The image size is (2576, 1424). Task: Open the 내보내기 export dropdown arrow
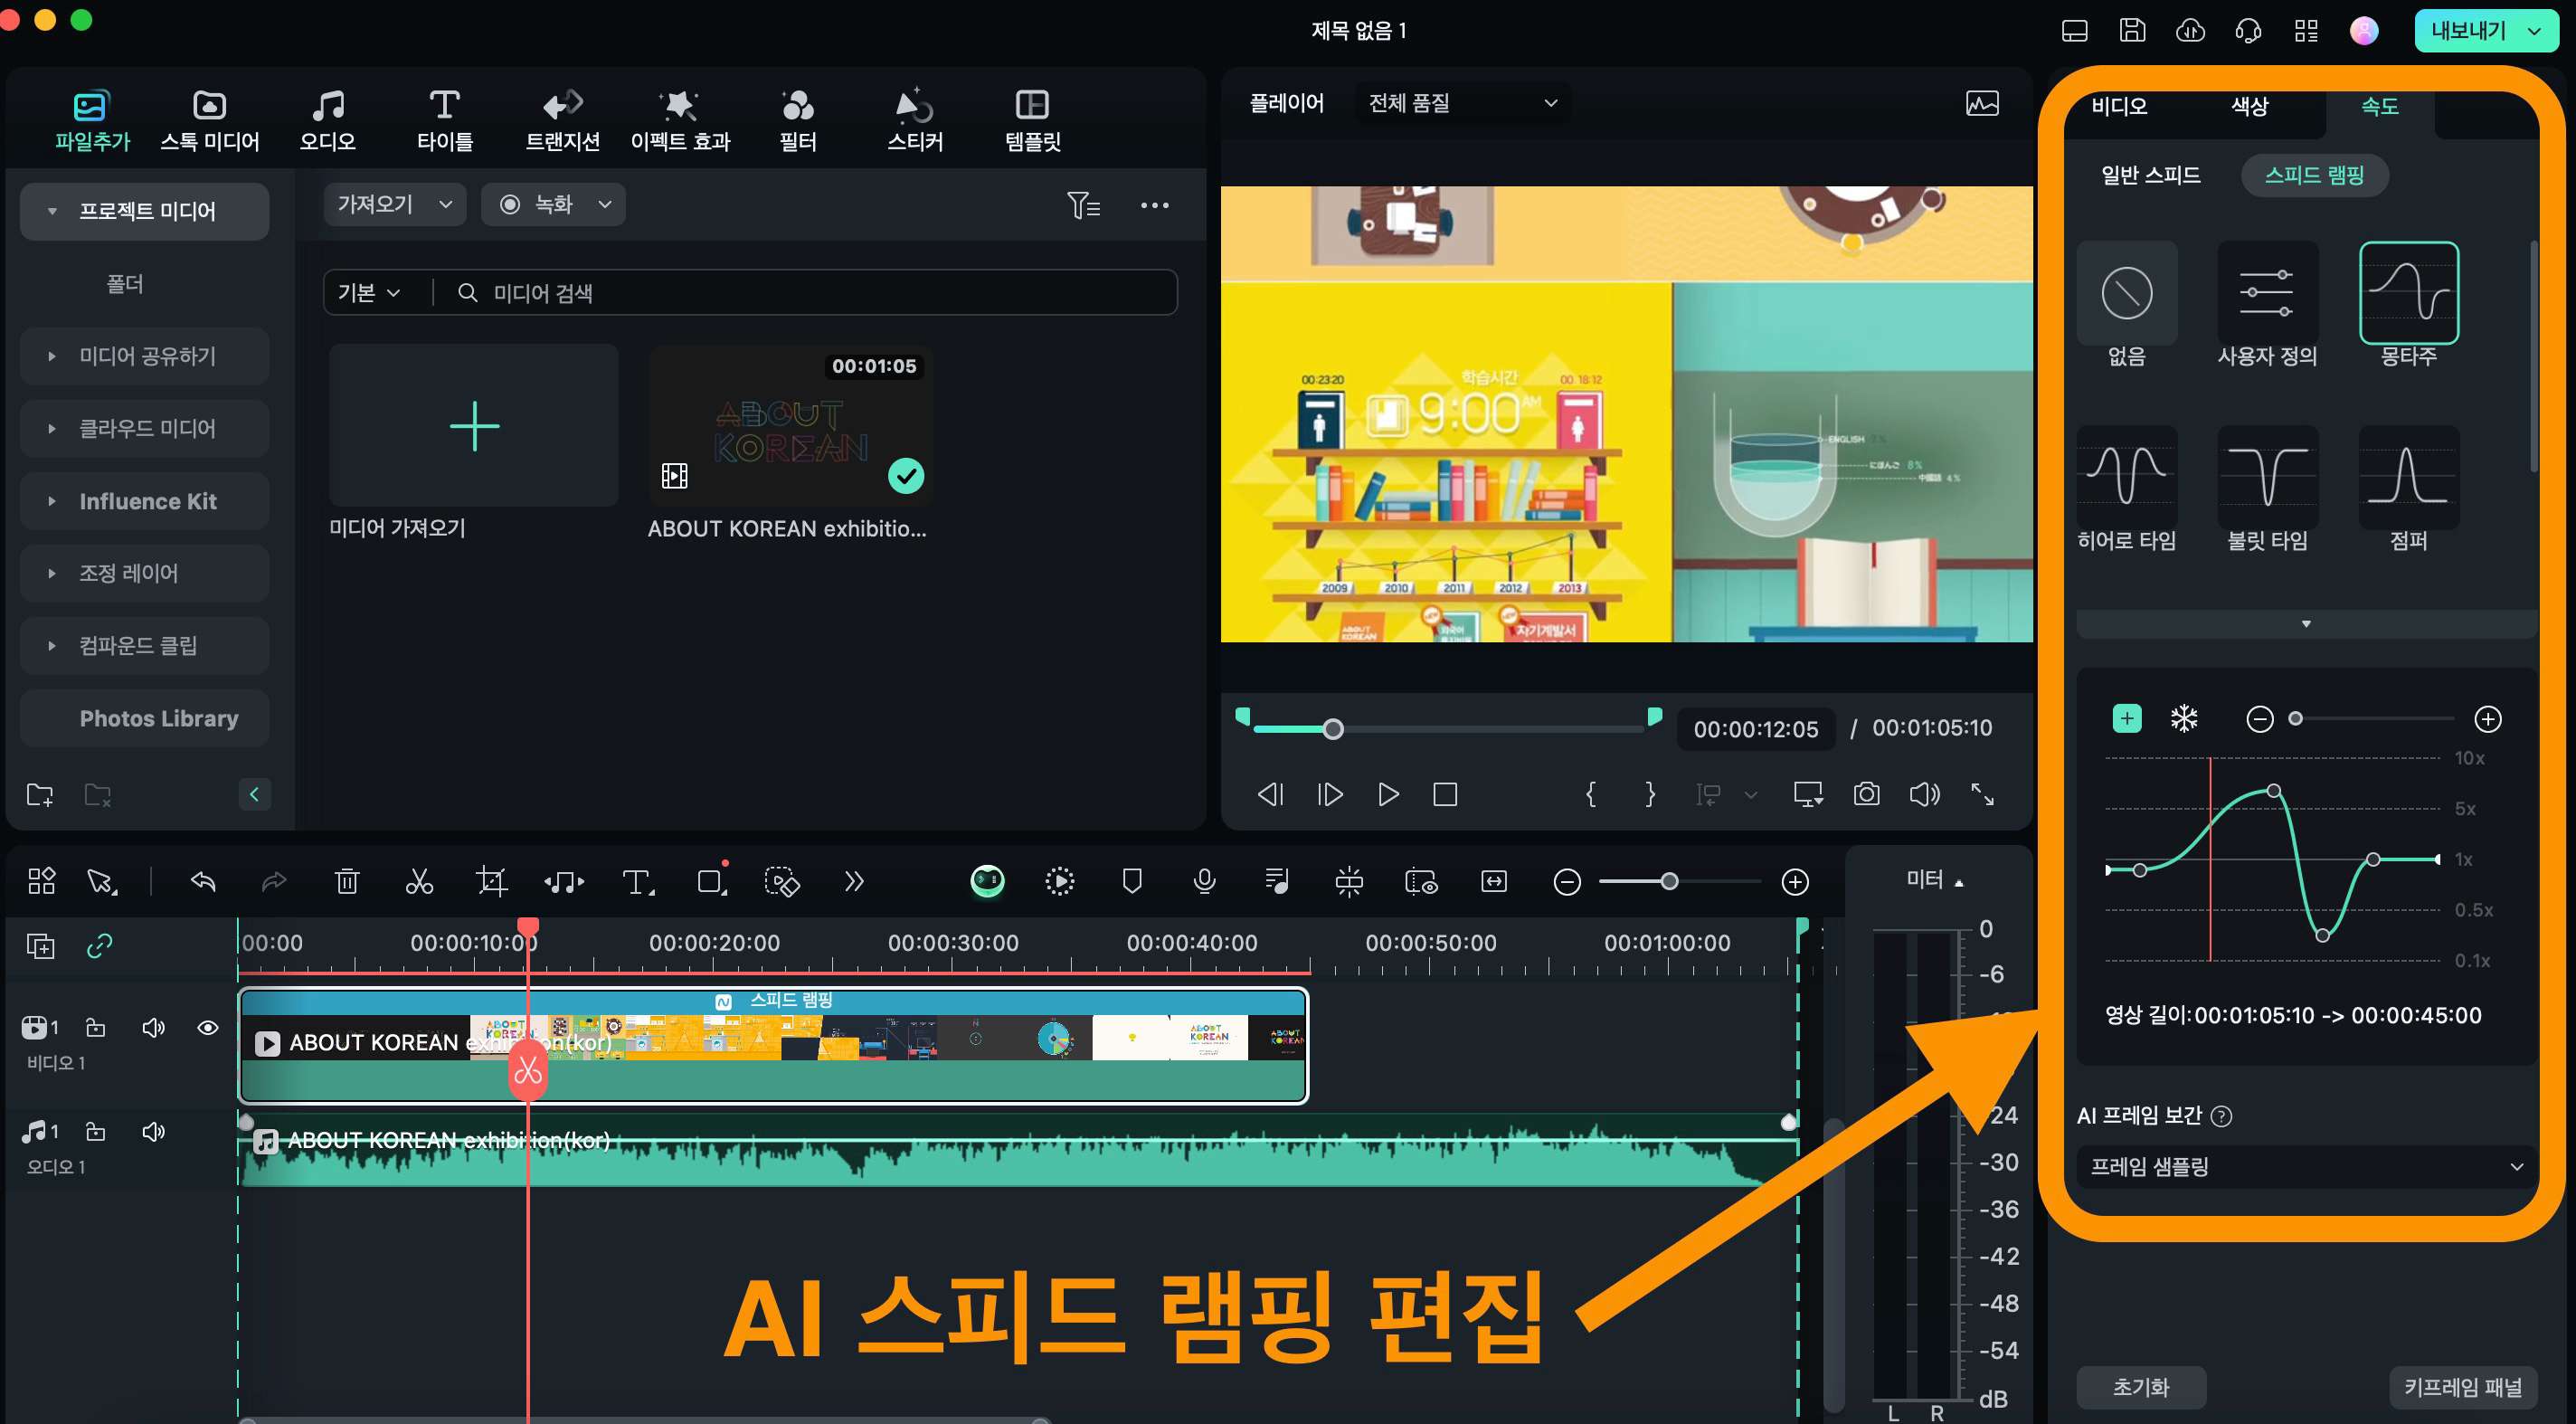tap(2534, 31)
